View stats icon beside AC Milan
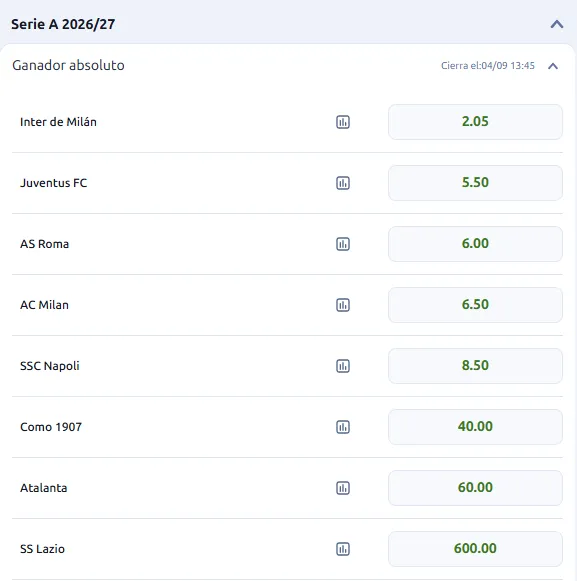 pos(343,305)
